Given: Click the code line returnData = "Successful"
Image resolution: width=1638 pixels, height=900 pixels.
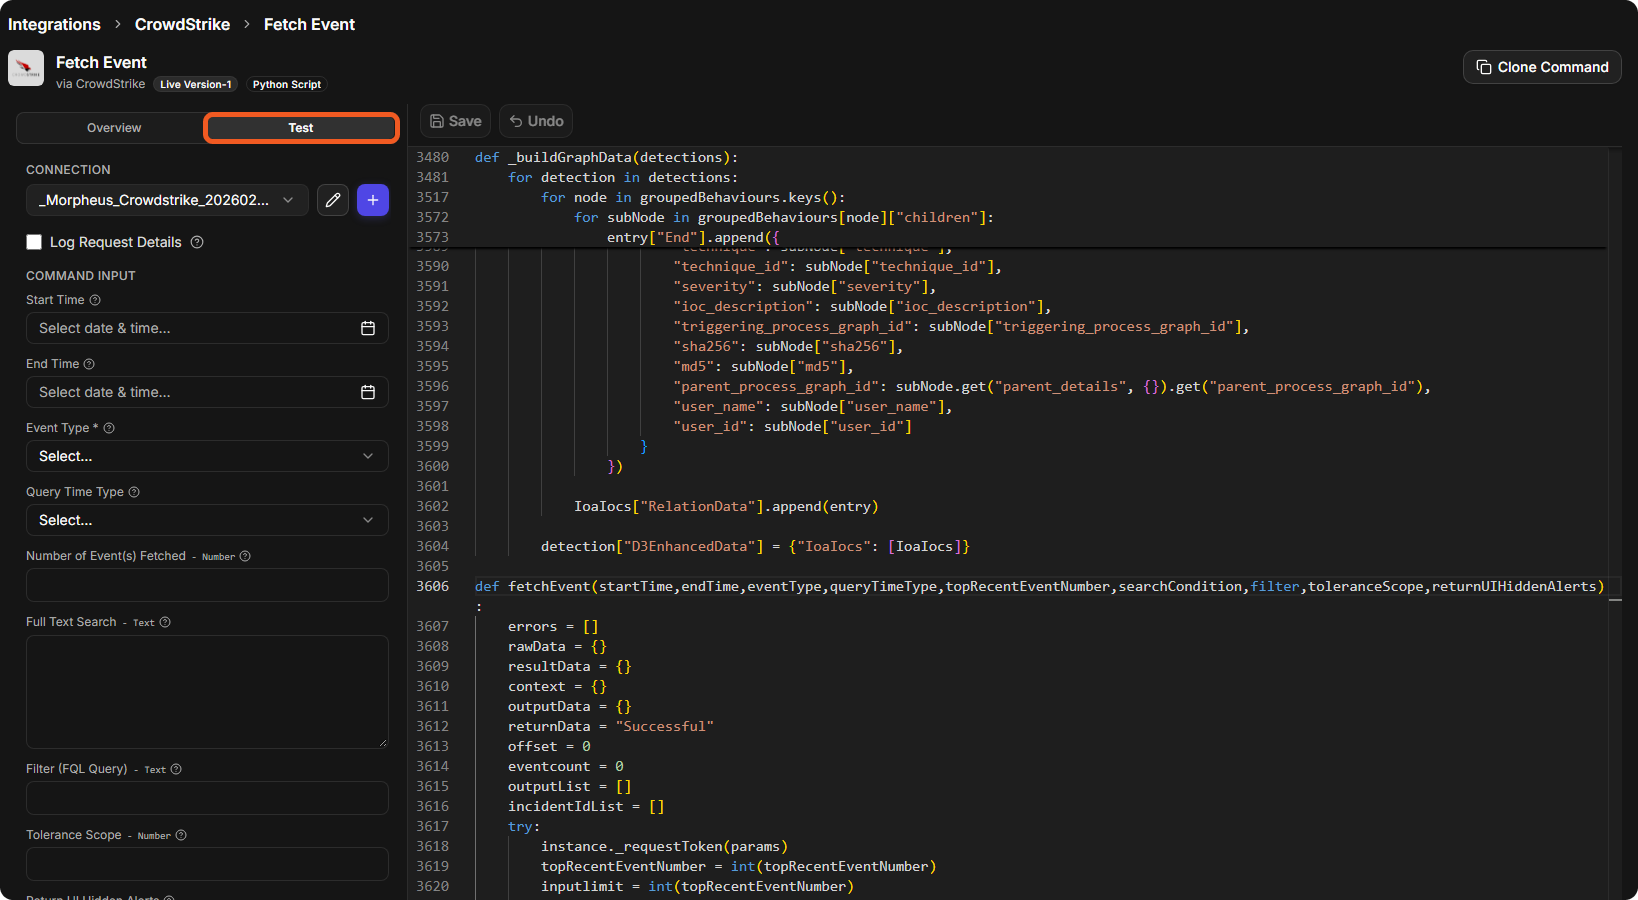Looking at the screenshot, I should [x=611, y=726].
